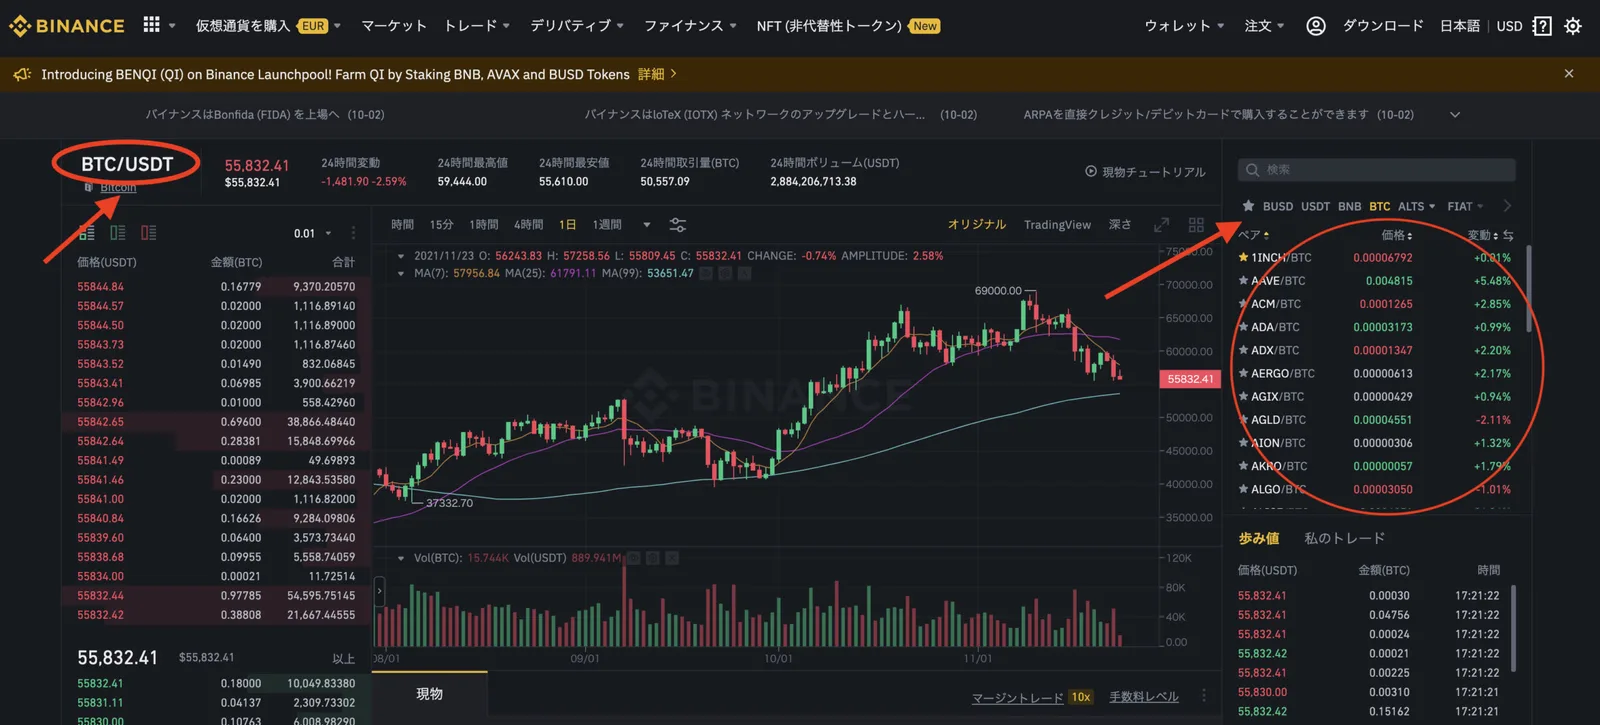This screenshot has height=725, width=1600.
Task: Open more chart intervals dropdown arrow
Action: 646,225
